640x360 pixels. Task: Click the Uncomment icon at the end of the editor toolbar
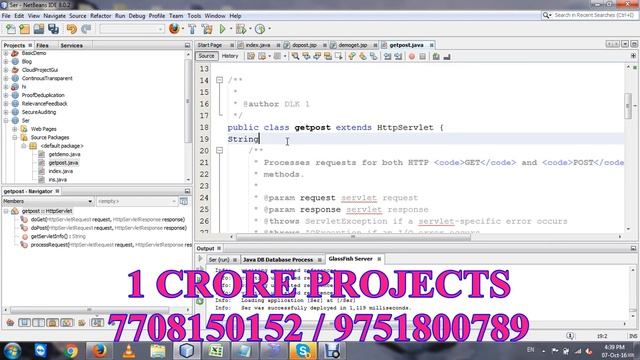[x=447, y=56]
